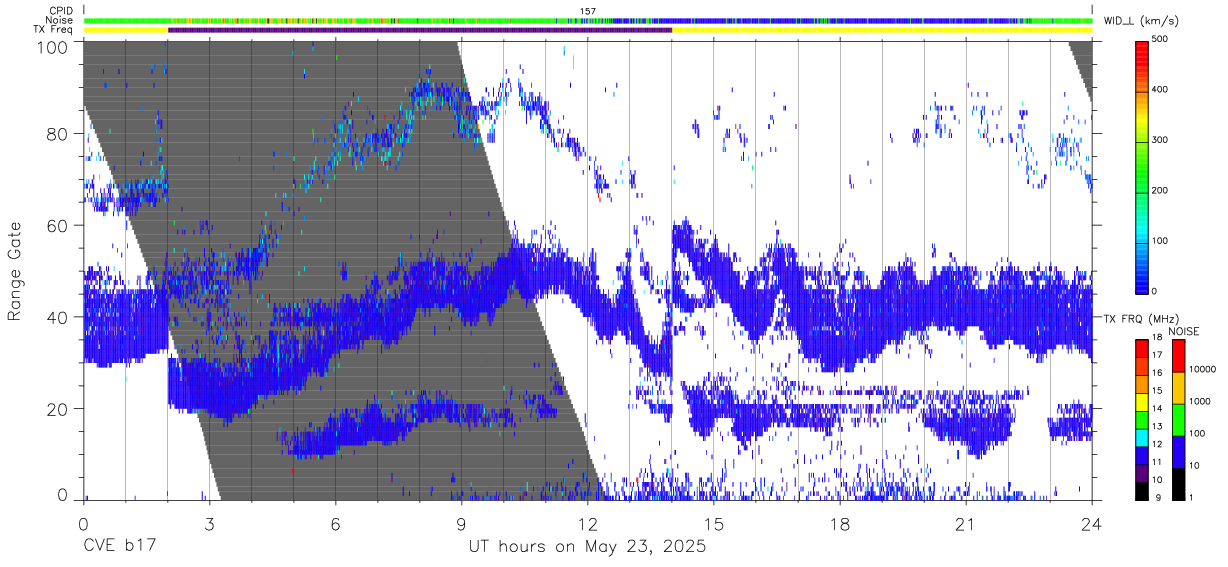Click the y-axis tick label 100

pyautogui.click(x=54, y=46)
